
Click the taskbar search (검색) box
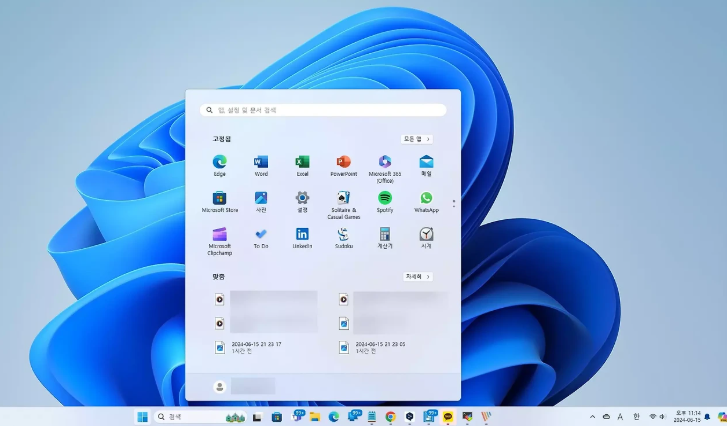tap(200, 417)
